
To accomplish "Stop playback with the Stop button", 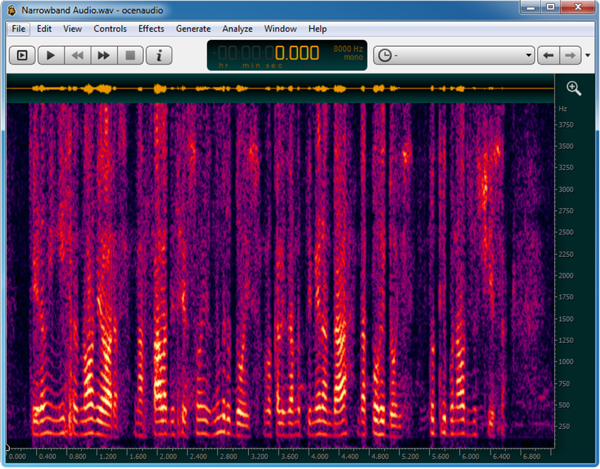I will (x=130, y=55).
